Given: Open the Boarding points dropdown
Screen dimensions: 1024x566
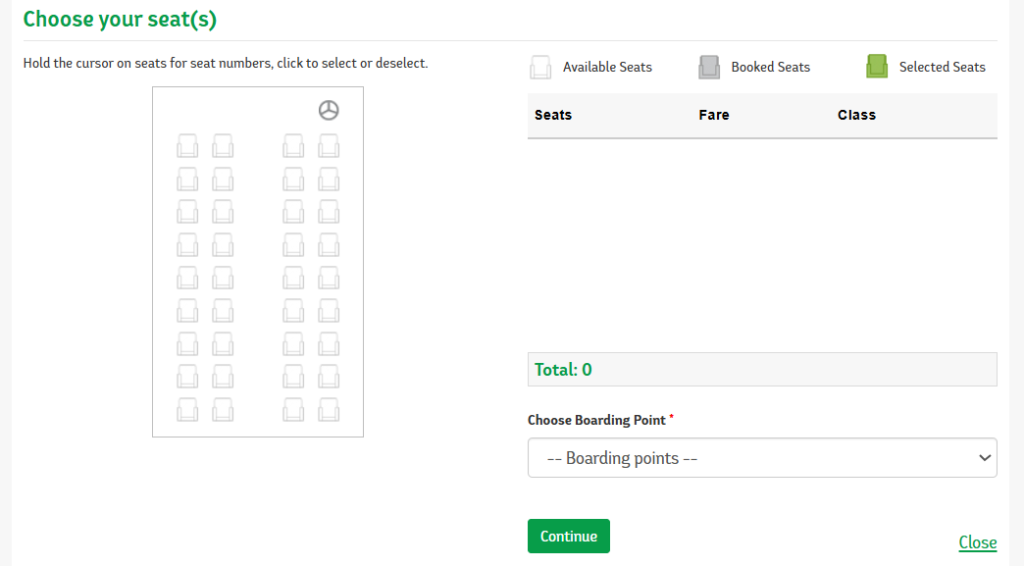Looking at the screenshot, I should tap(762, 458).
